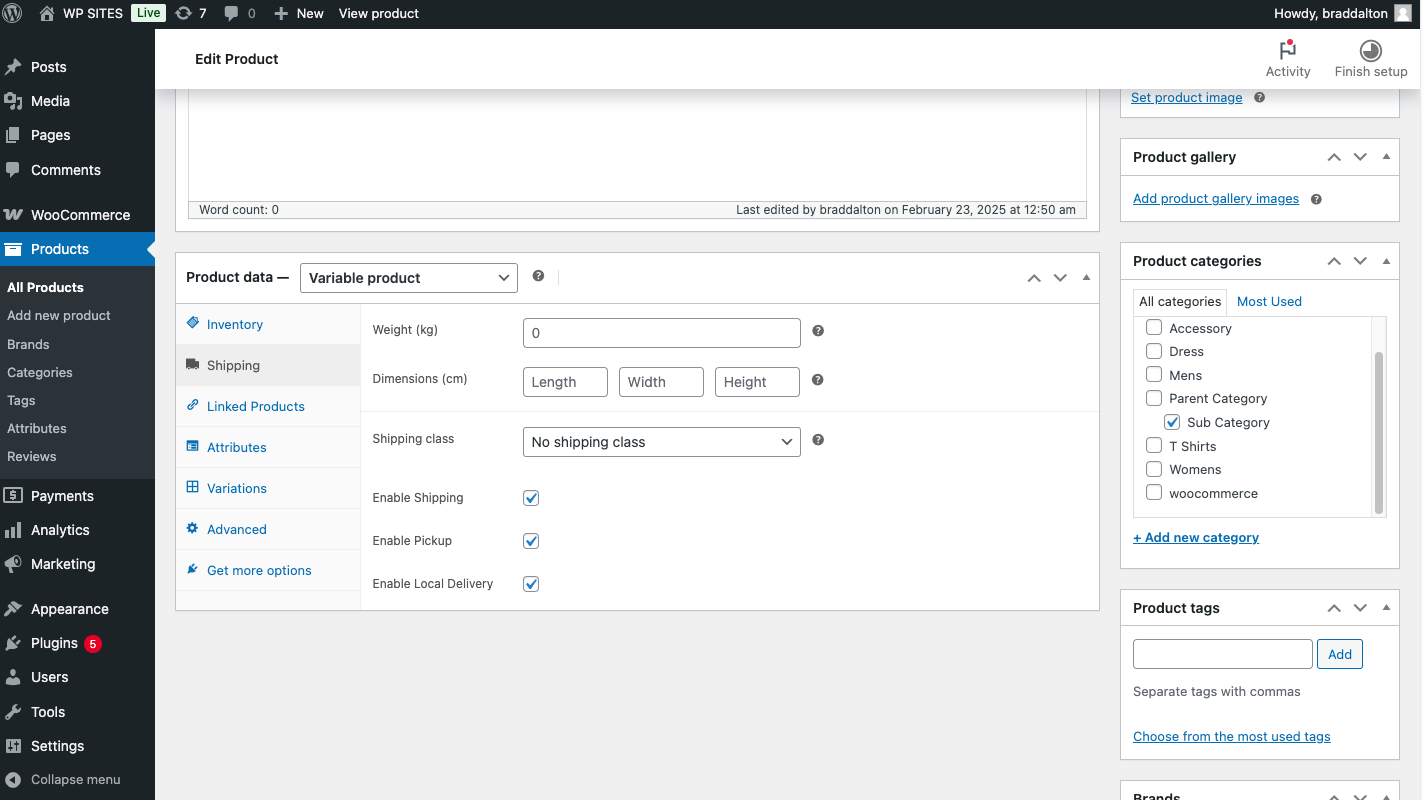This screenshot has height=800, width=1423.
Task: Click the Weight (kg) input field
Action: (661, 333)
